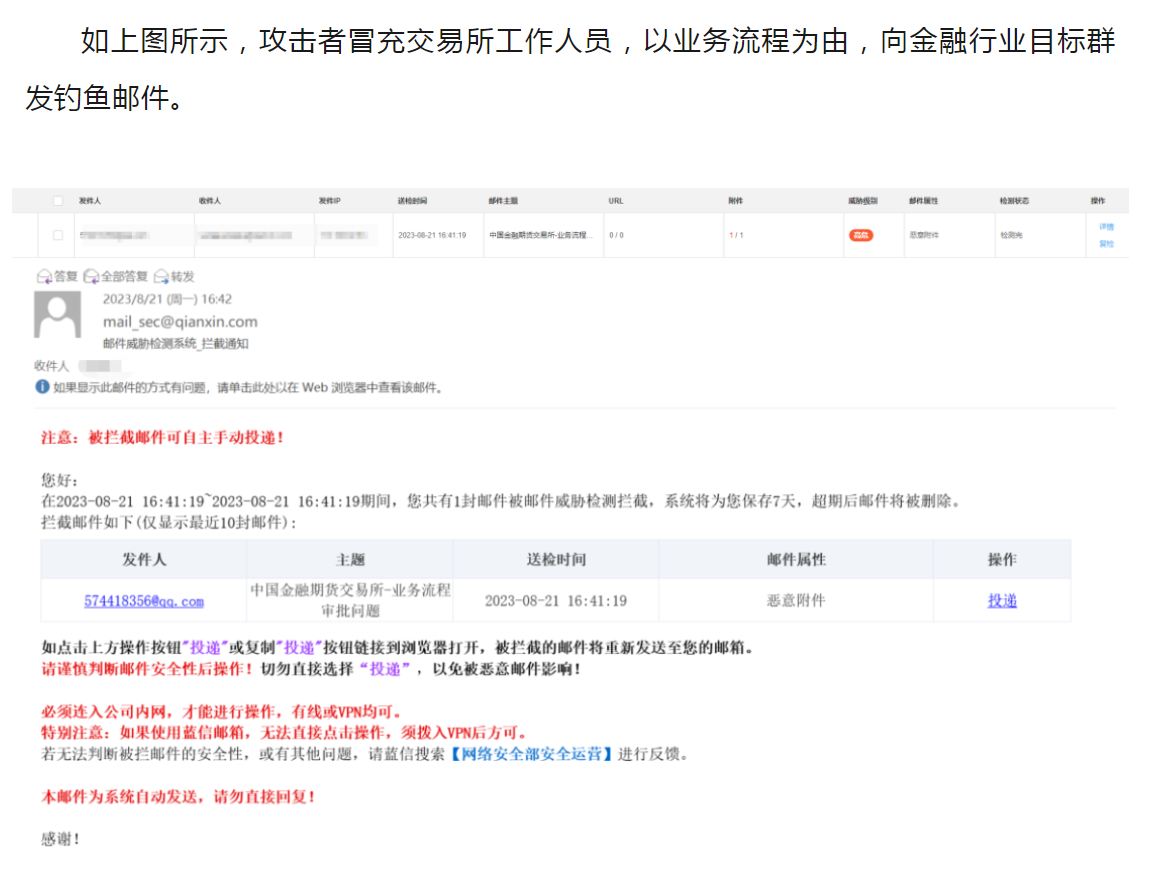Click the 中国金融期货交易所 subject in top row
Viewport: 1164px width, 896px height.
541,235
